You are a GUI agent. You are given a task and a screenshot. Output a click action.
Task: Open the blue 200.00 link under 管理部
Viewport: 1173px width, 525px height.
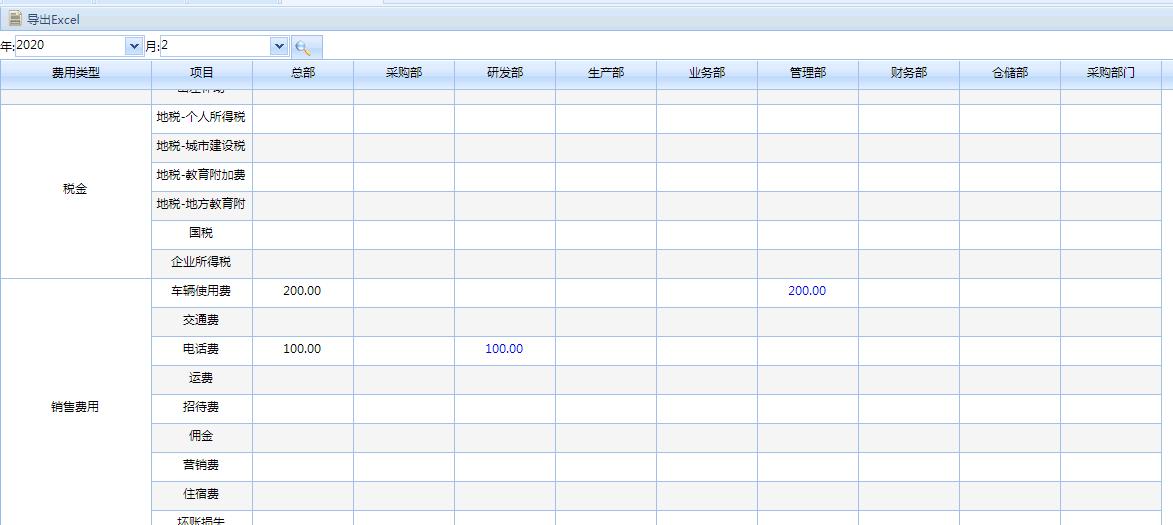807,292
